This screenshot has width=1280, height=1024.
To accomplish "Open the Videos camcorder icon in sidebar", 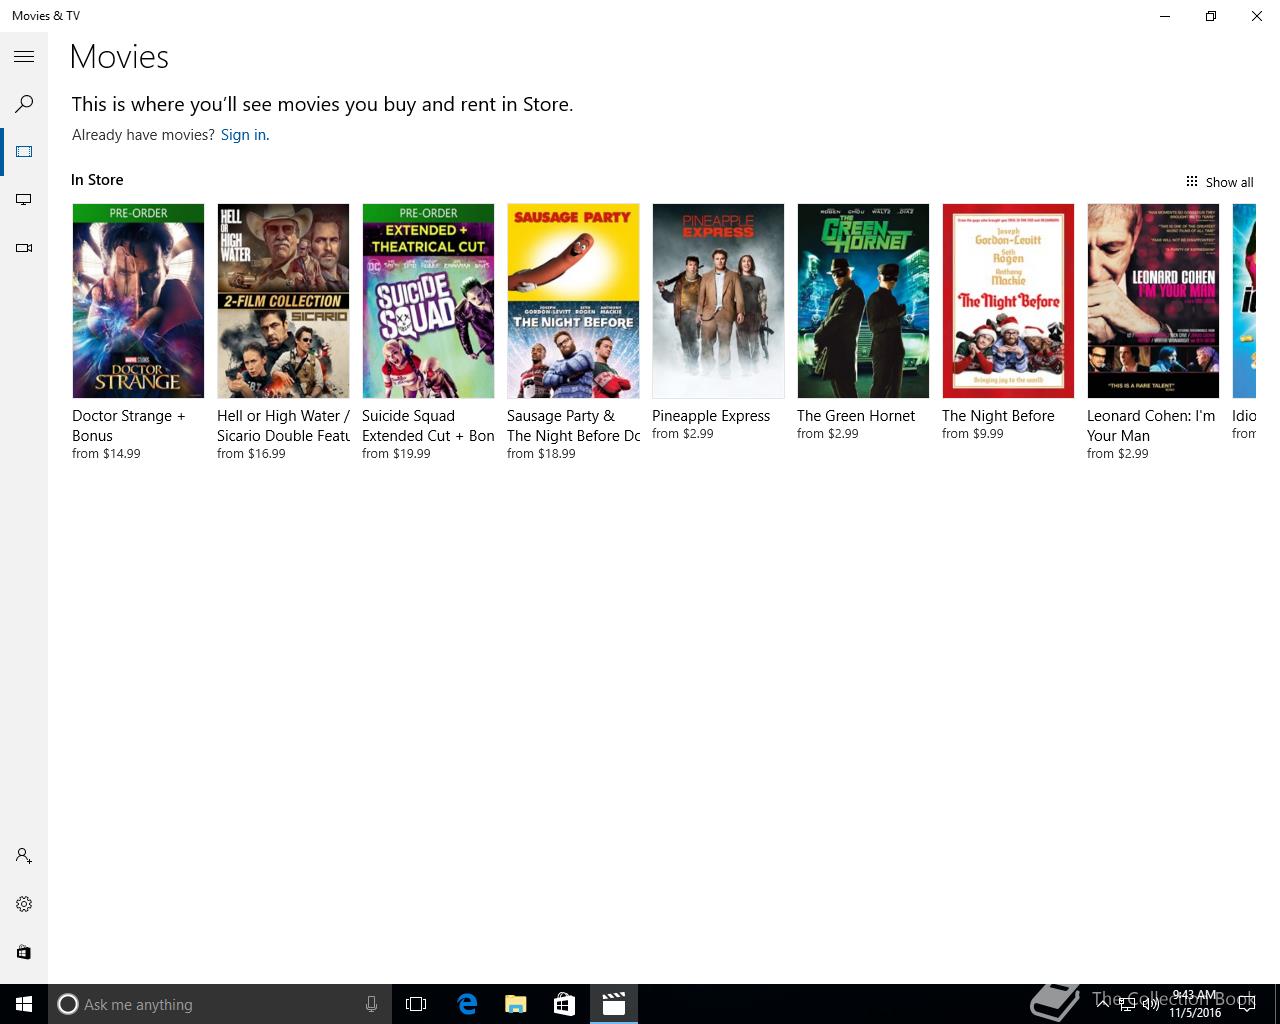I will tap(24, 248).
